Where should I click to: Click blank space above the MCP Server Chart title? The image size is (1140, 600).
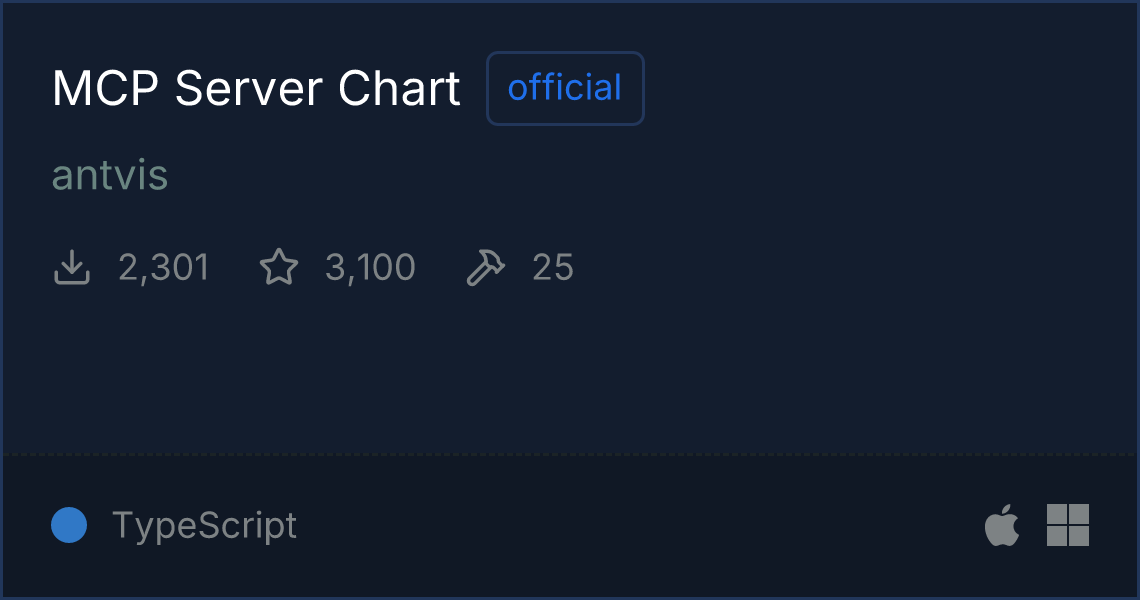(256, 28)
